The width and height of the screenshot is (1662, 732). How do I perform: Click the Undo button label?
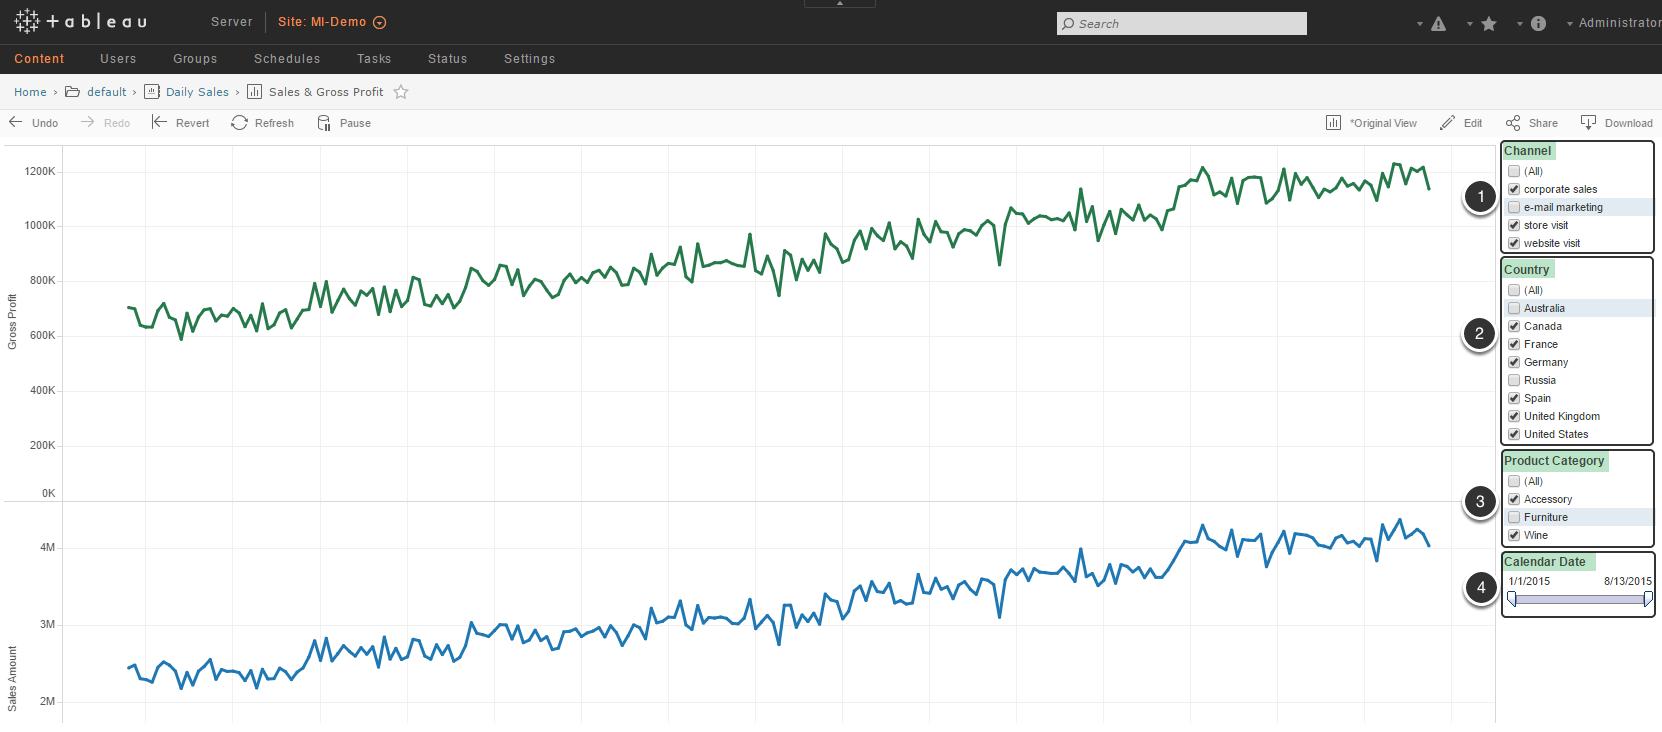click(x=45, y=123)
